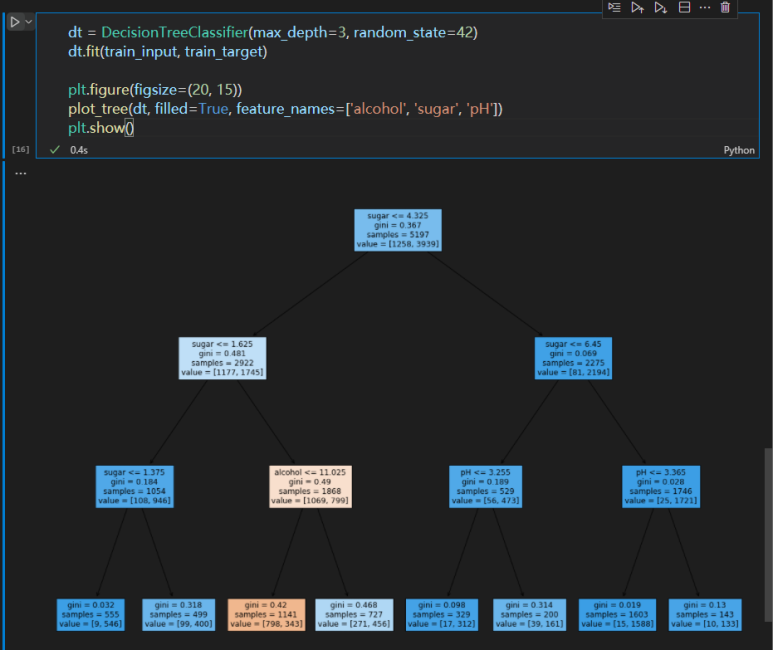Click the green execution success checkmark
The image size is (773, 650).
click(x=55, y=149)
